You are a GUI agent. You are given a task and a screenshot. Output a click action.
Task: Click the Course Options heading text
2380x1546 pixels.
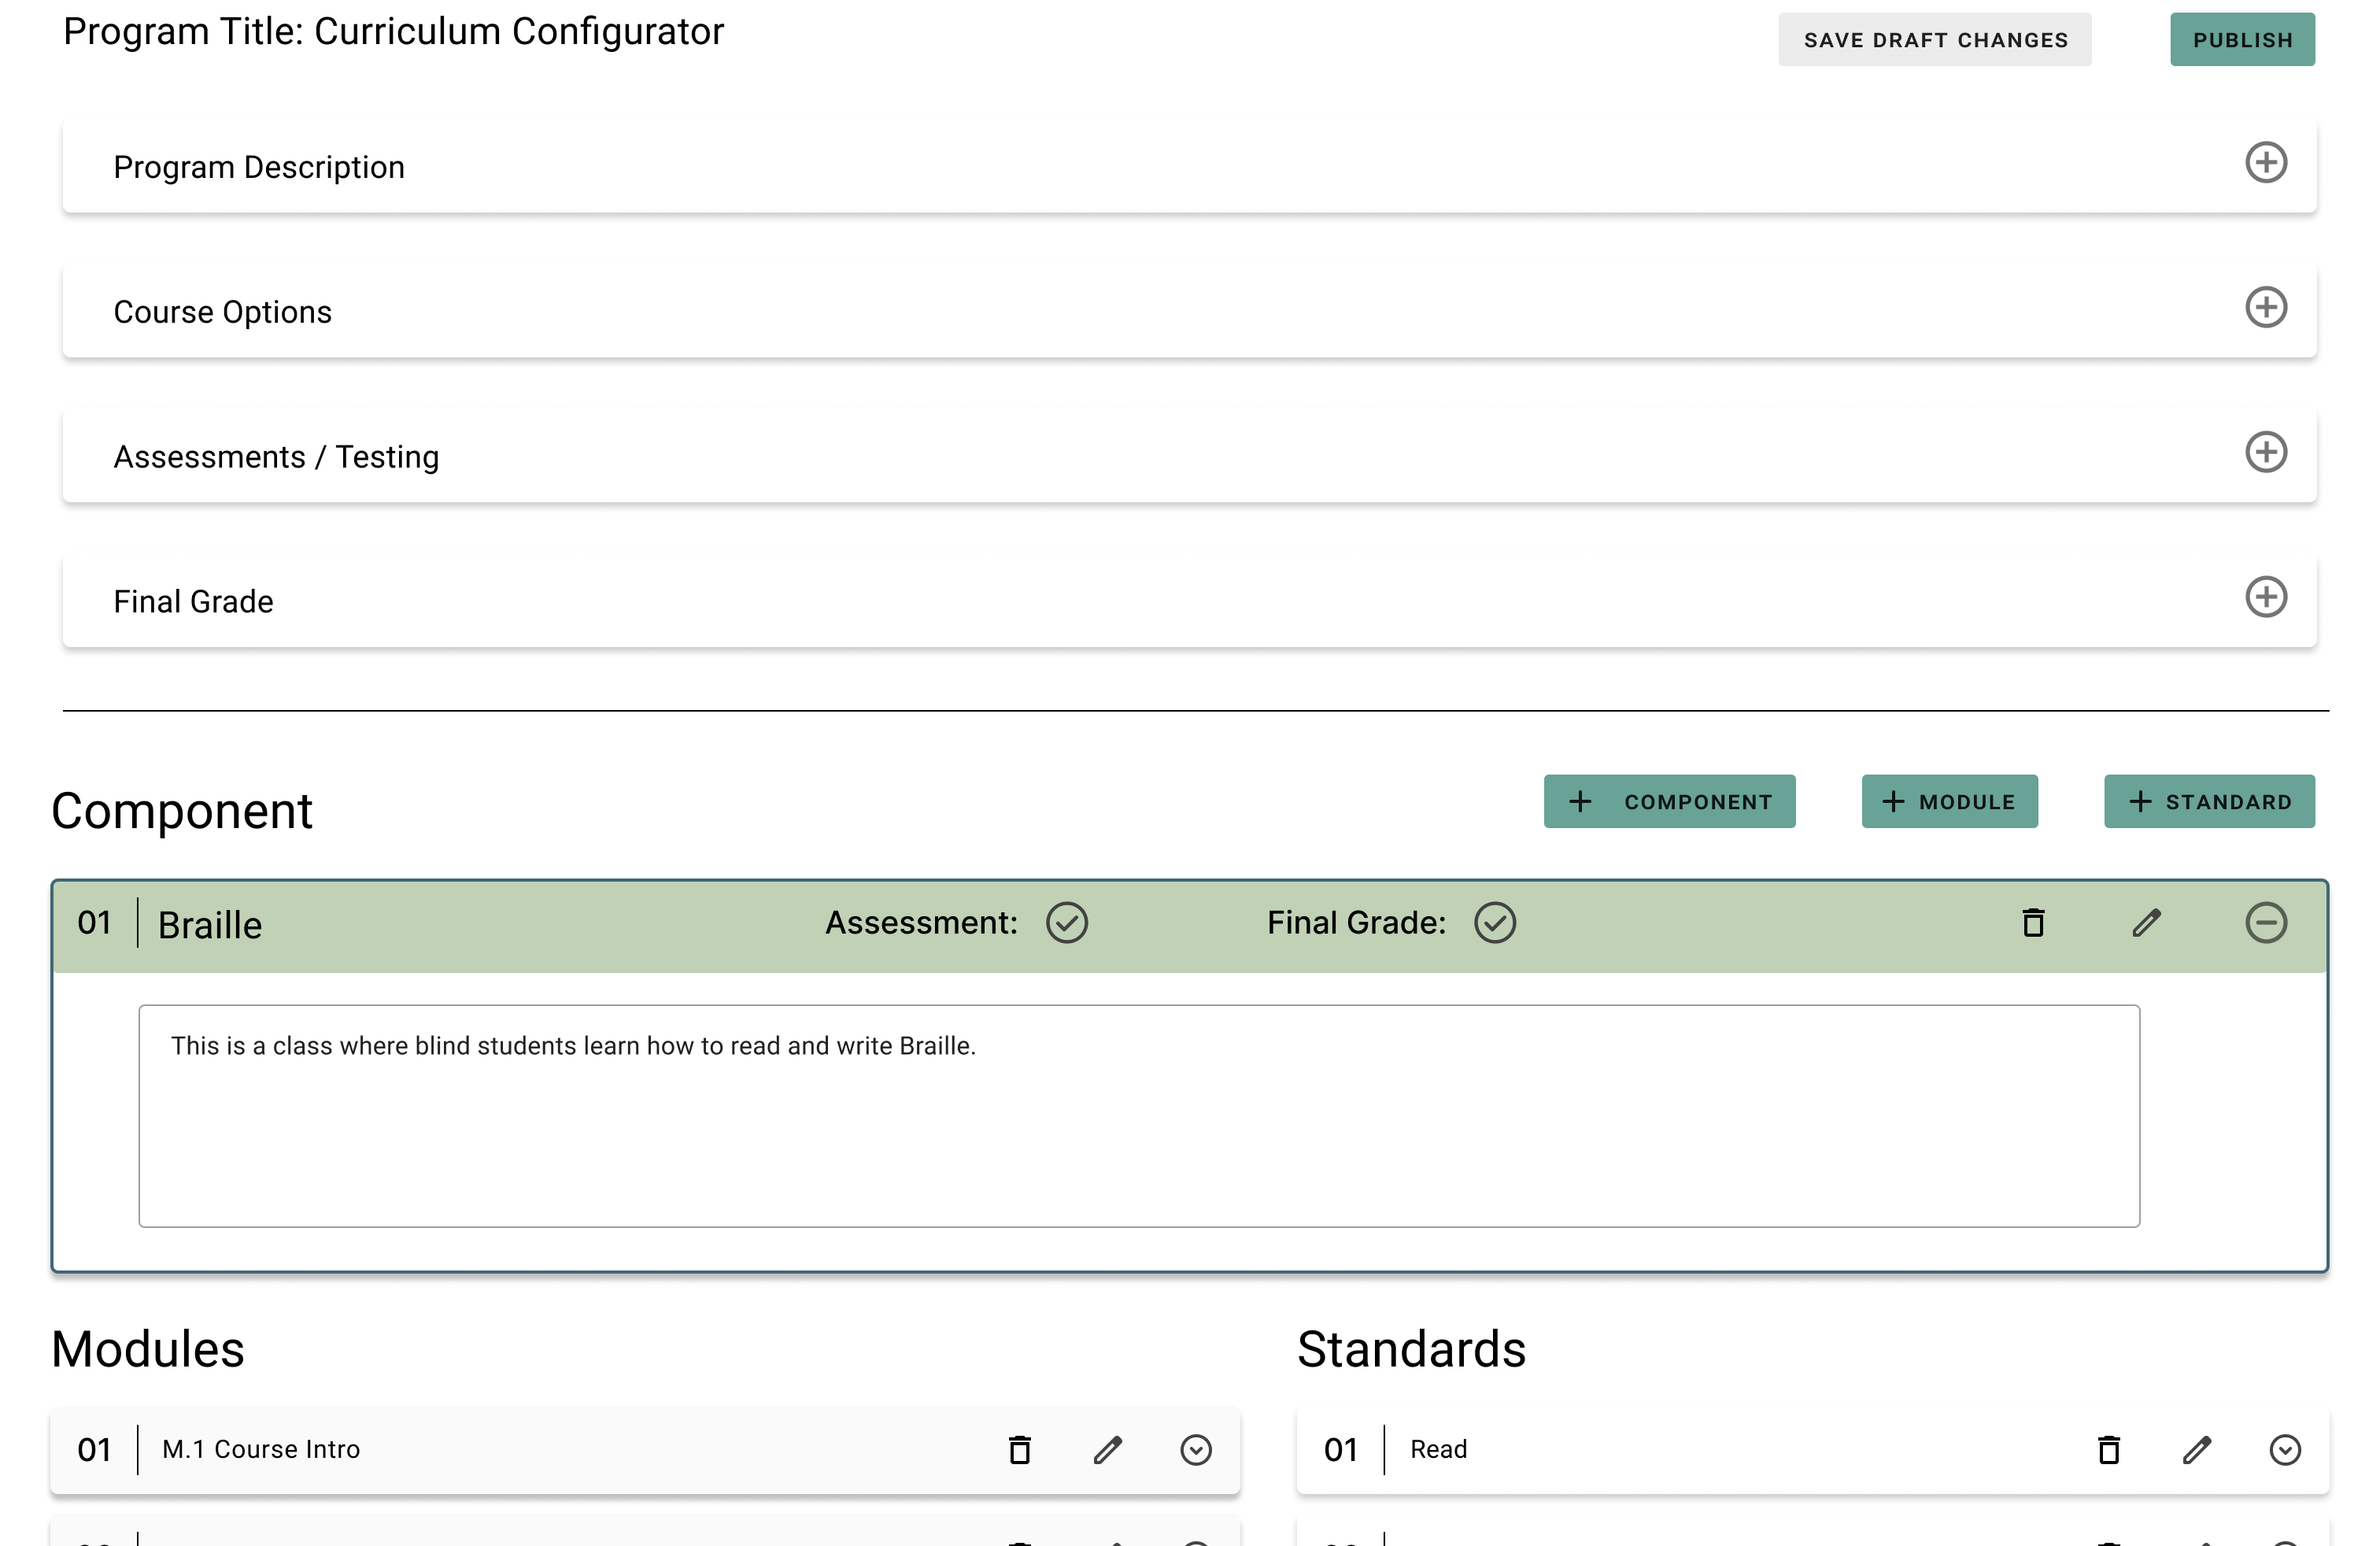[x=222, y=312]
